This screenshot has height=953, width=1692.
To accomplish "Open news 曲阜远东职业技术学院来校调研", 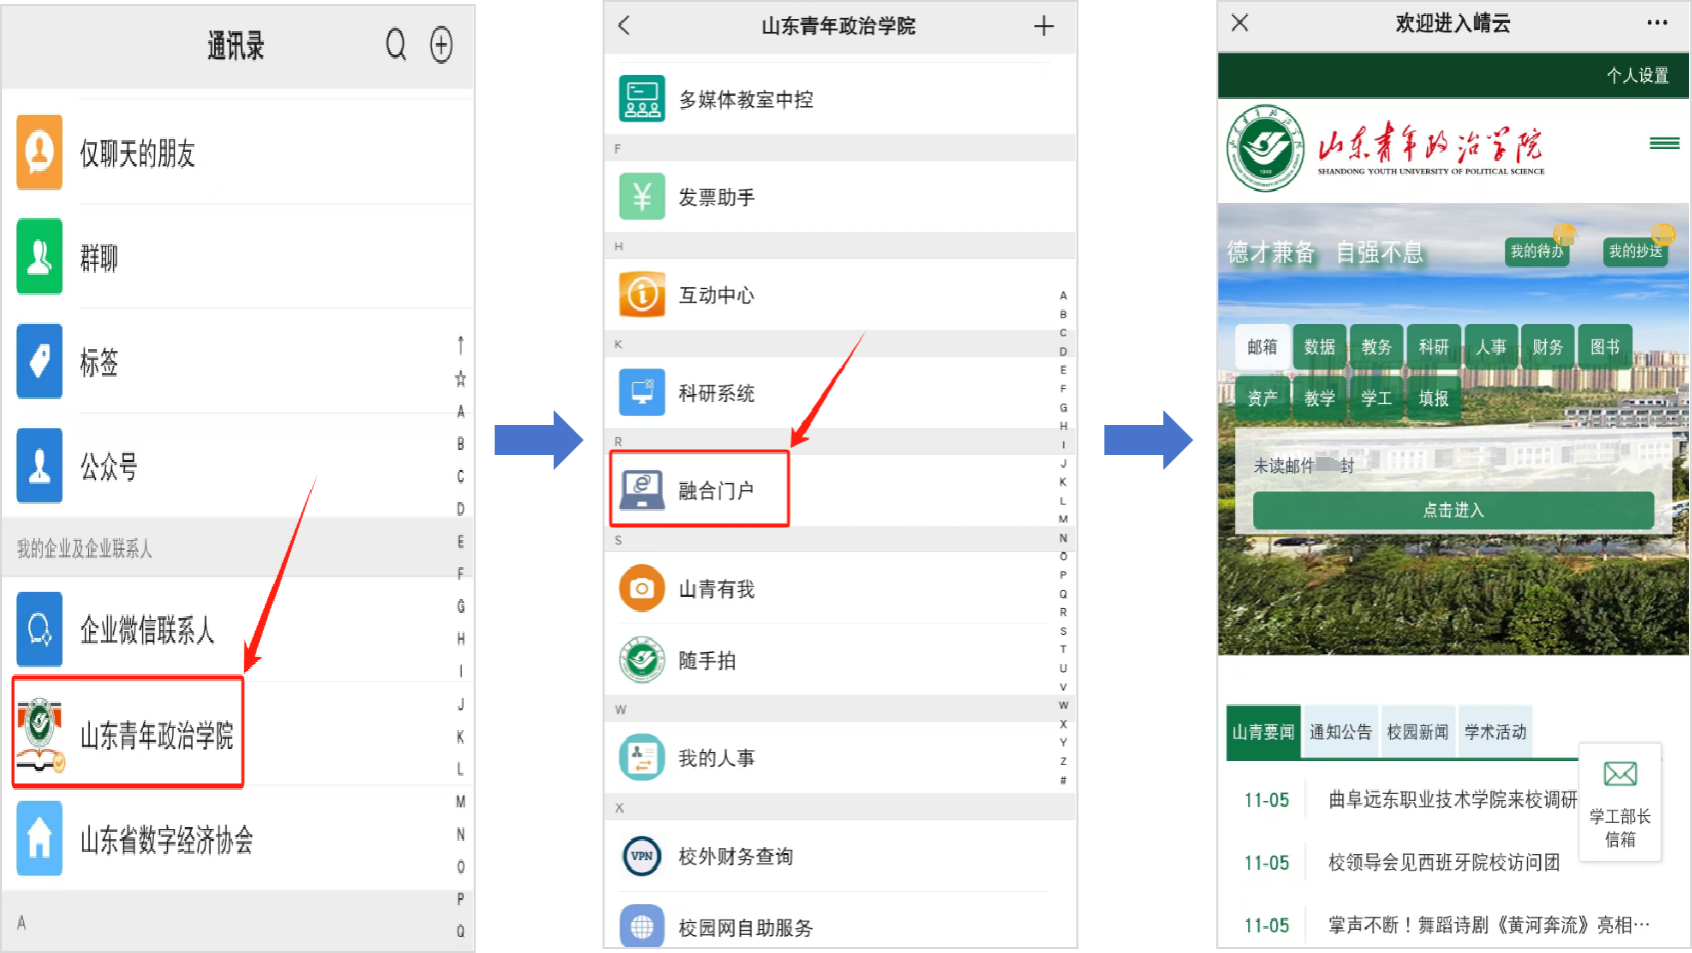I will [1452, 800].
